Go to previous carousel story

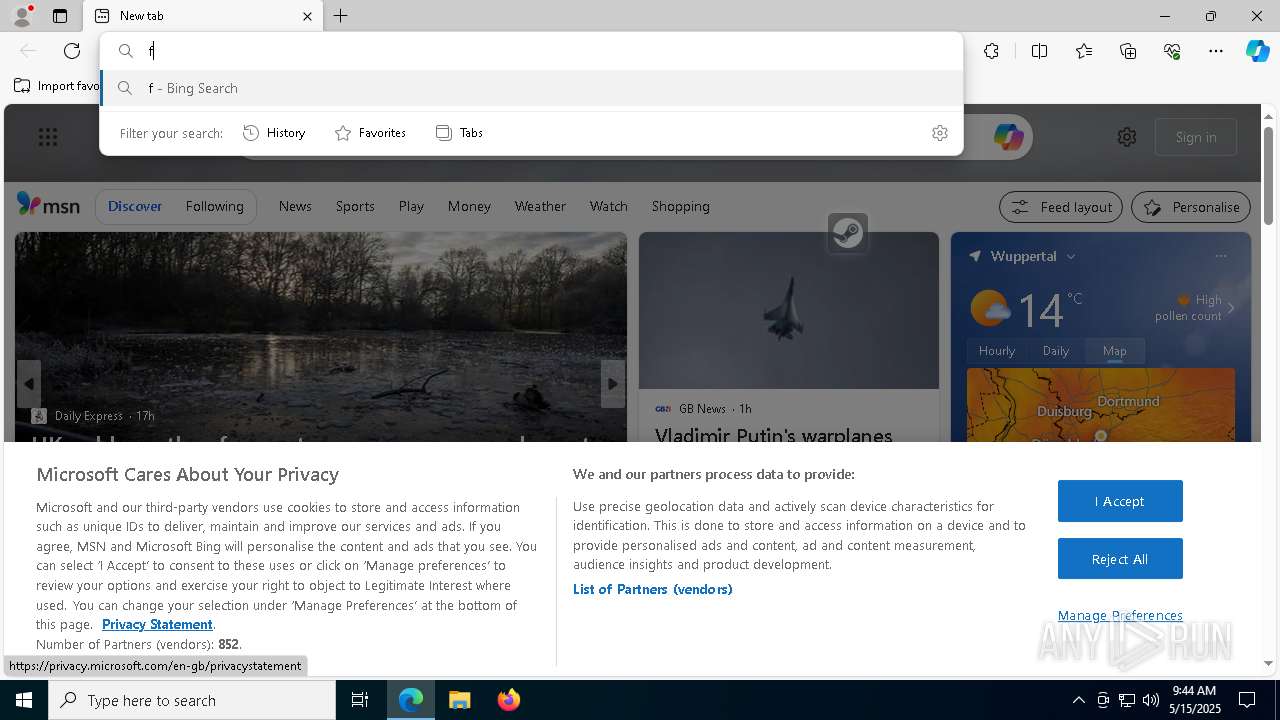click(29, 384)
